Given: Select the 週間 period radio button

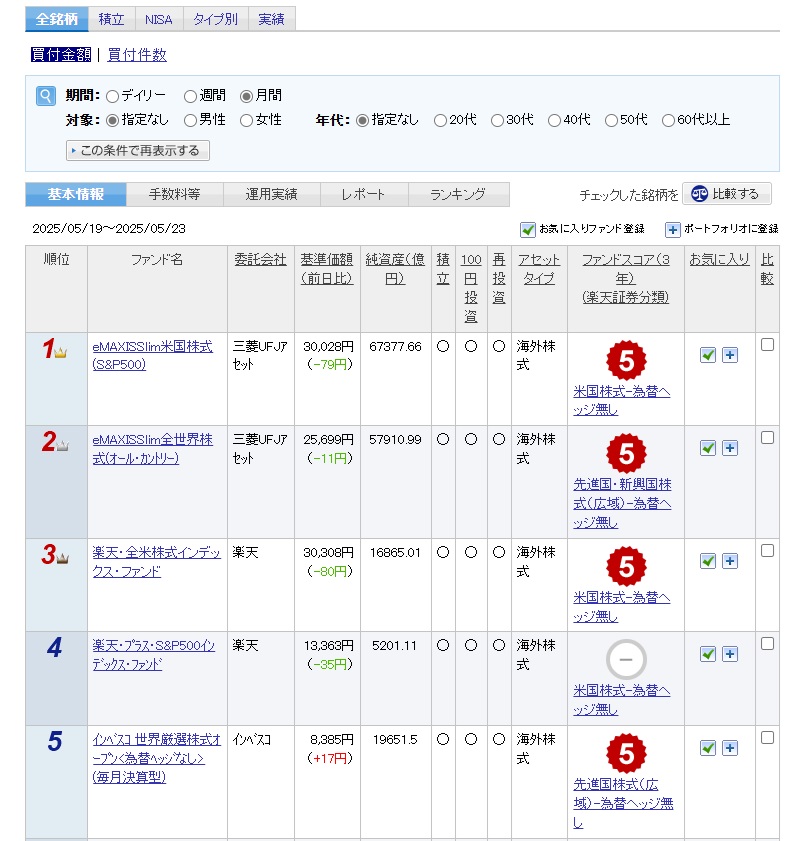Looking at the screenshot, I should (x=190, y=97).
